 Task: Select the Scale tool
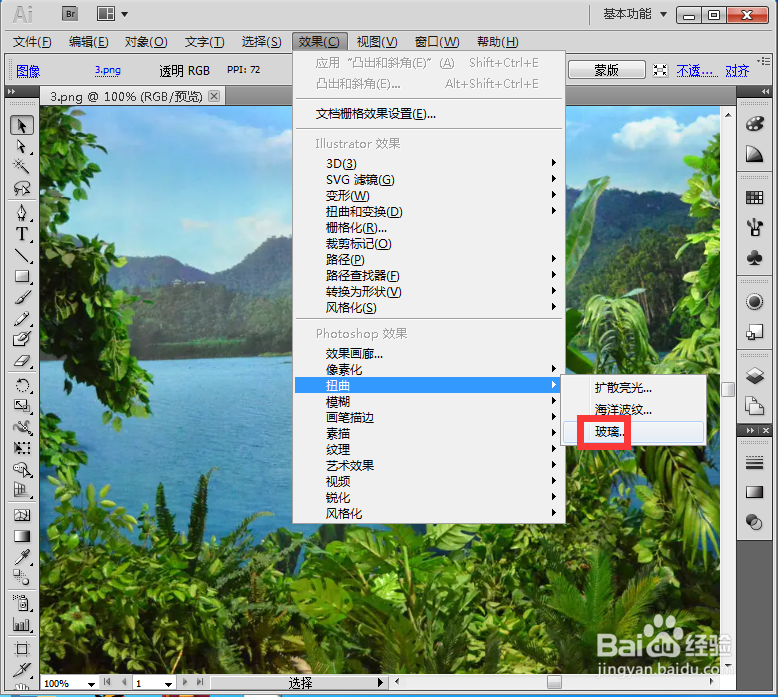22,406
